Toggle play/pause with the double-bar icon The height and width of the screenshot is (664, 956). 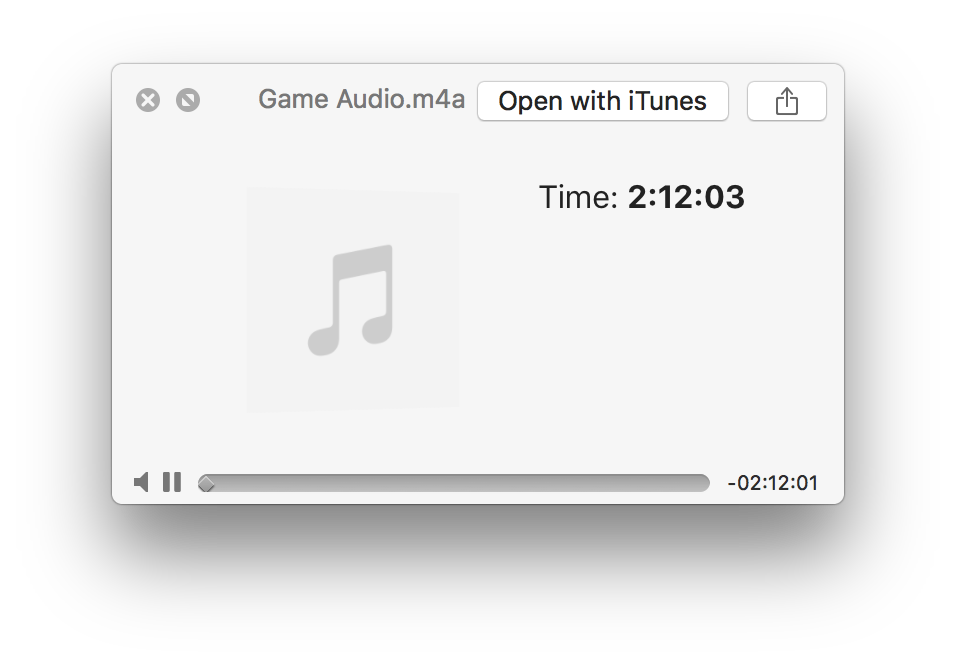tap(172, 482)
